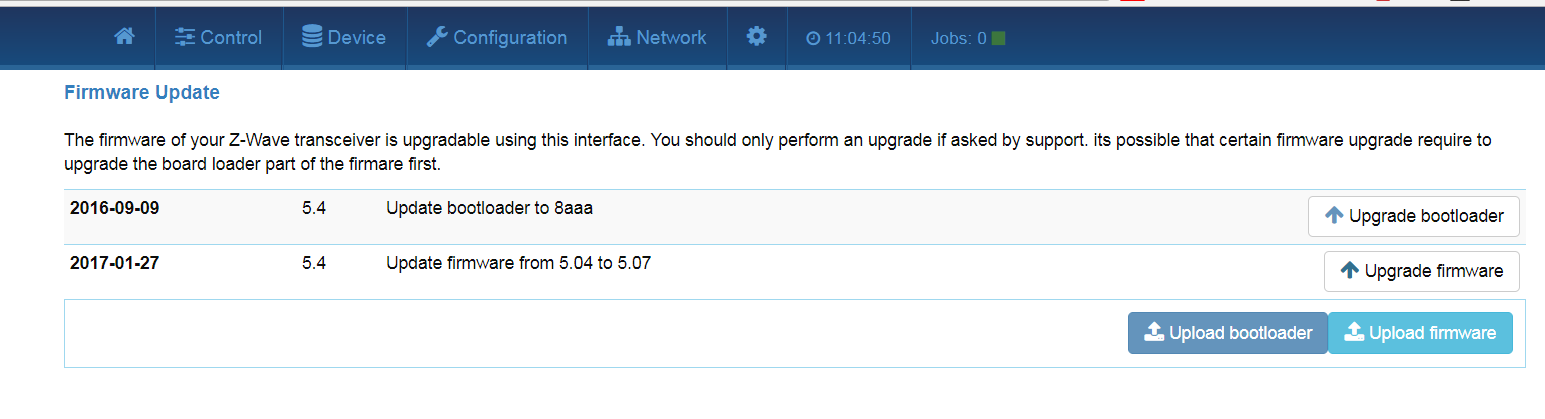Click the upload icon on Upload firmware
The width and height of the screenshot is (1545, 419).
point(1354,332)
